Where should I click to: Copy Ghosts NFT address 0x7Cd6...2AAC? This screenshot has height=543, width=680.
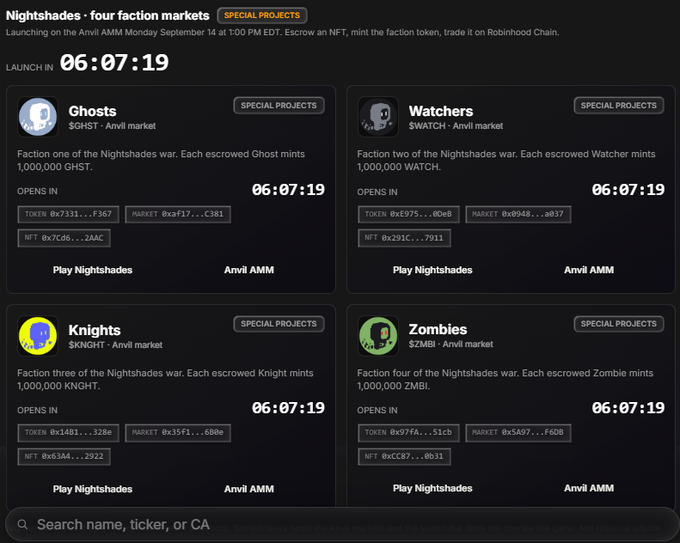pos(64,238)
